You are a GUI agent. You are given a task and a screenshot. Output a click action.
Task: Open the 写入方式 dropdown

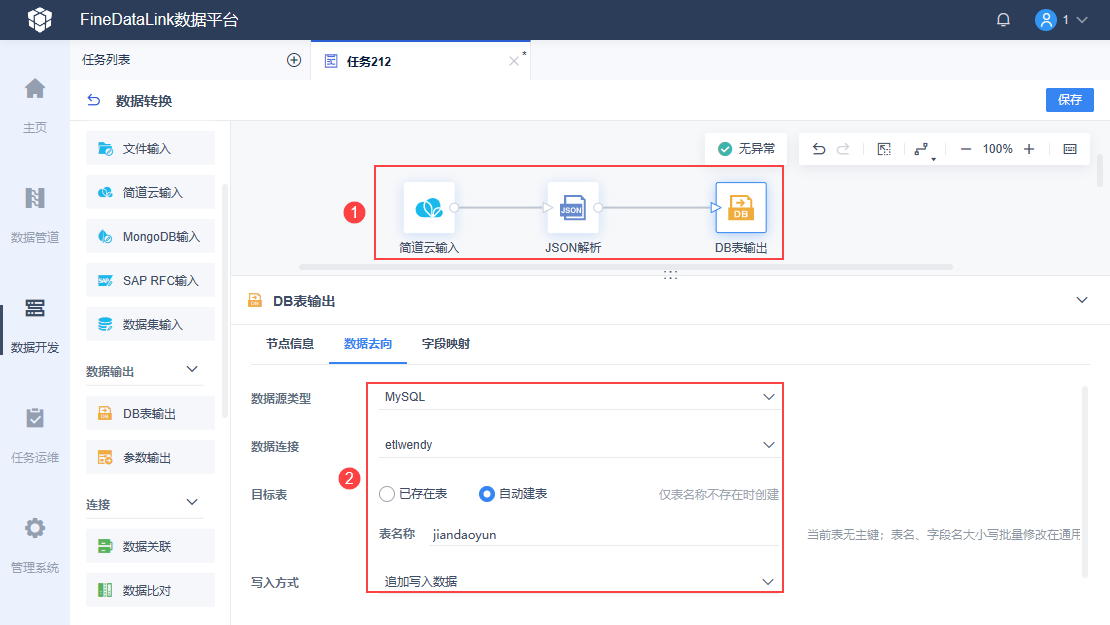point(578,582)
